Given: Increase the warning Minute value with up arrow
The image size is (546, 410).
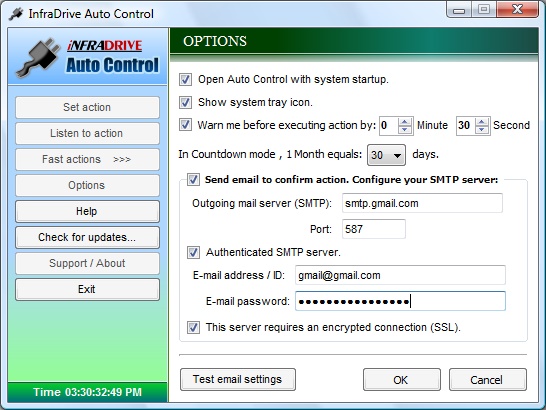Looking at the screenshot, I should (405, 122).
